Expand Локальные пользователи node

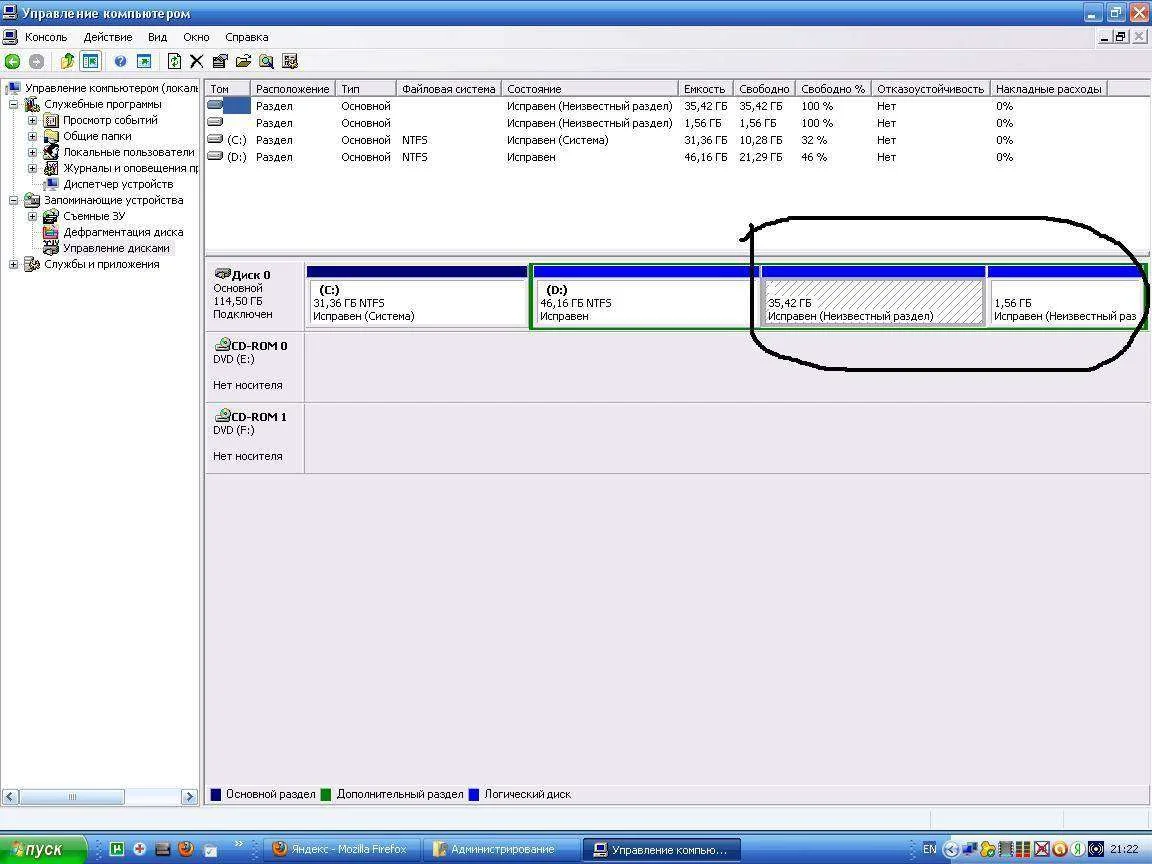coord(32,152)
